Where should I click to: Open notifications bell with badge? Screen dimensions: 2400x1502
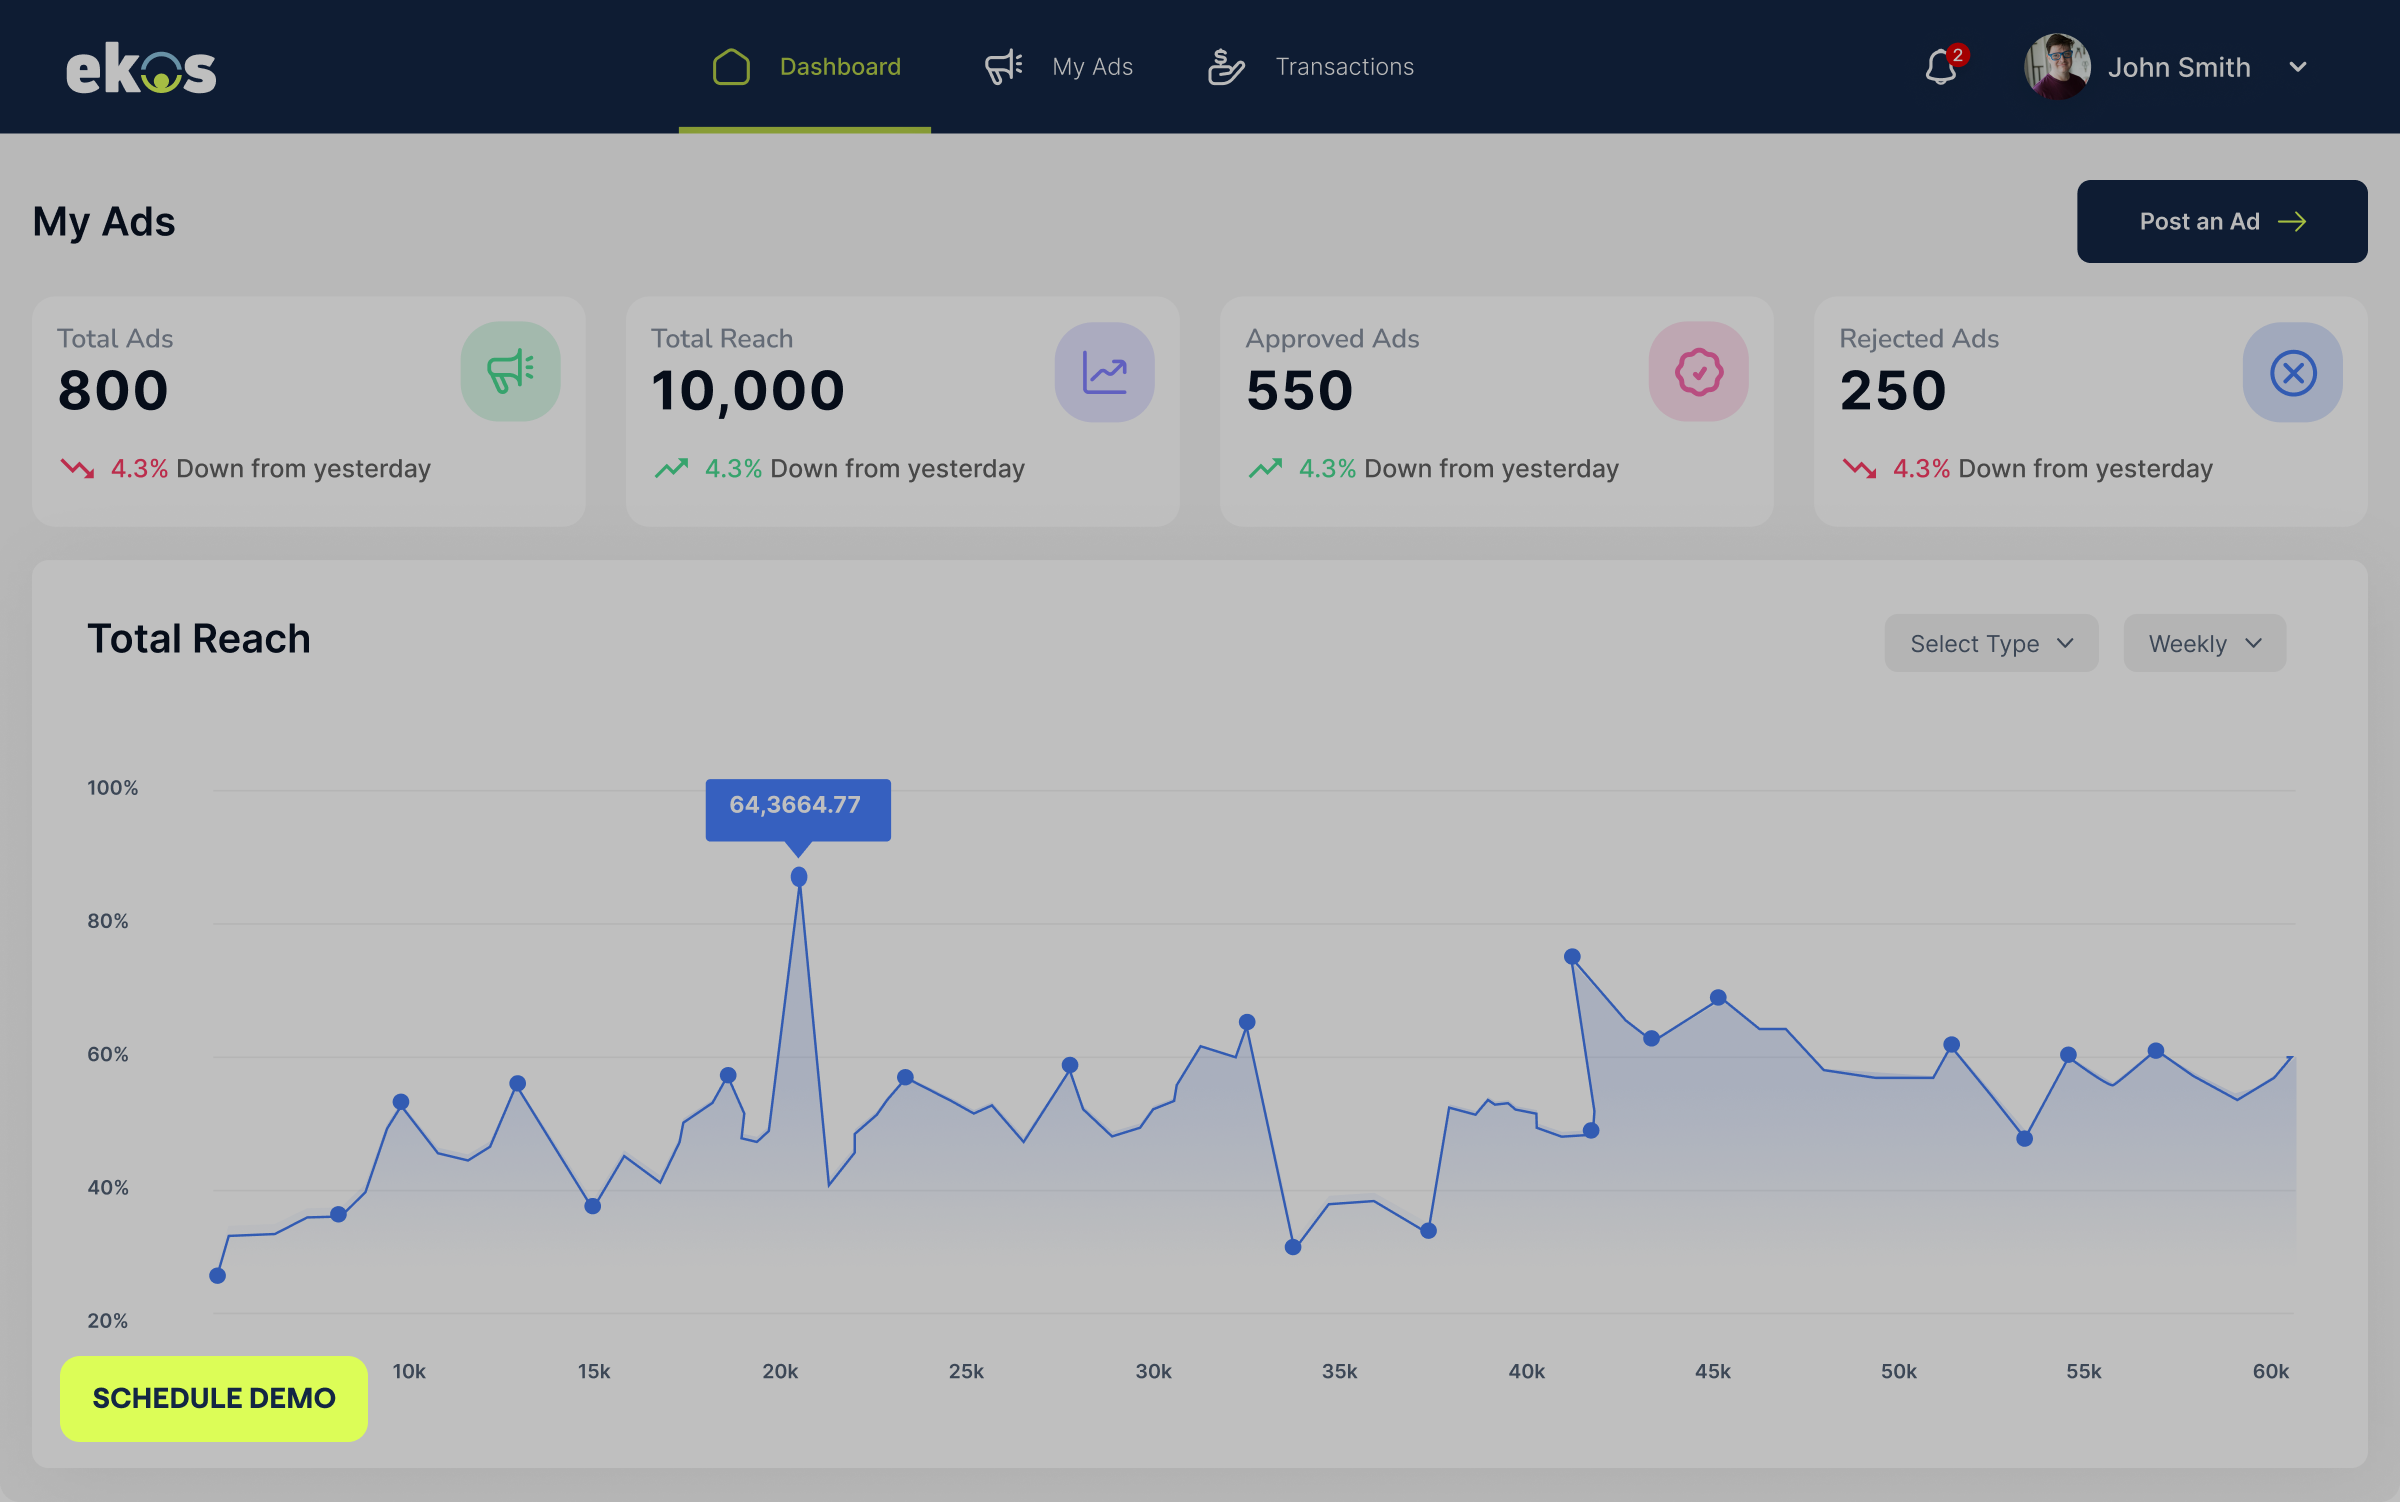click(1942, 67)
